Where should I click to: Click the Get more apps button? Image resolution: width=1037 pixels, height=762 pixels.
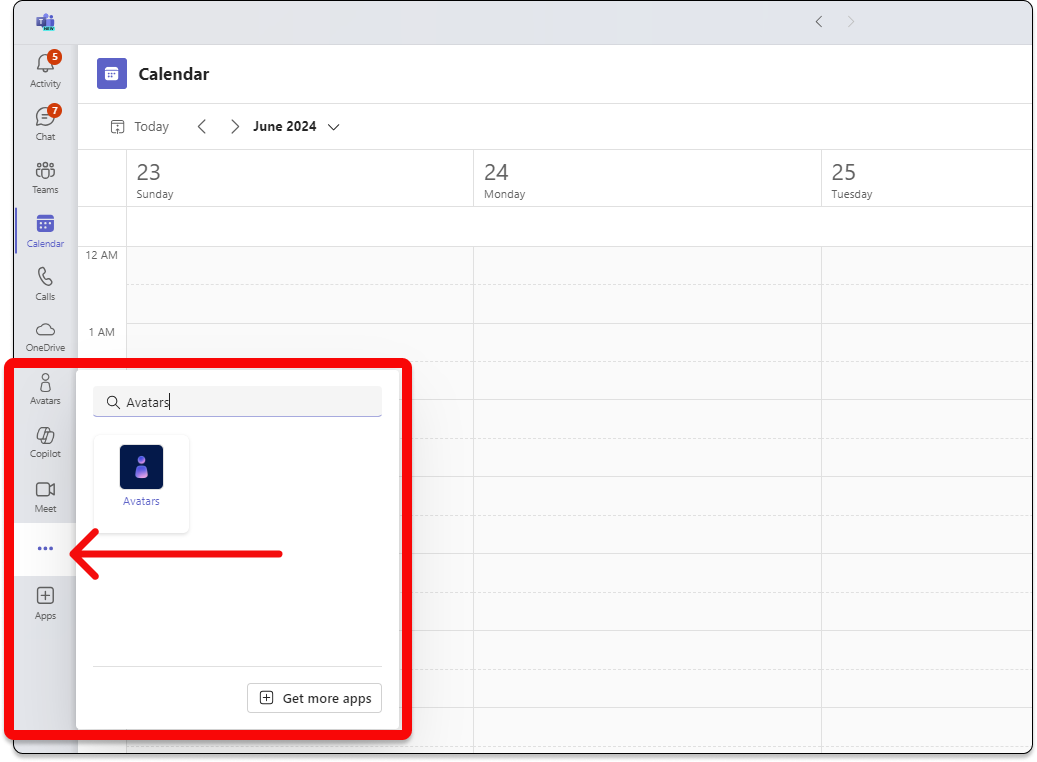click(314, 698)
